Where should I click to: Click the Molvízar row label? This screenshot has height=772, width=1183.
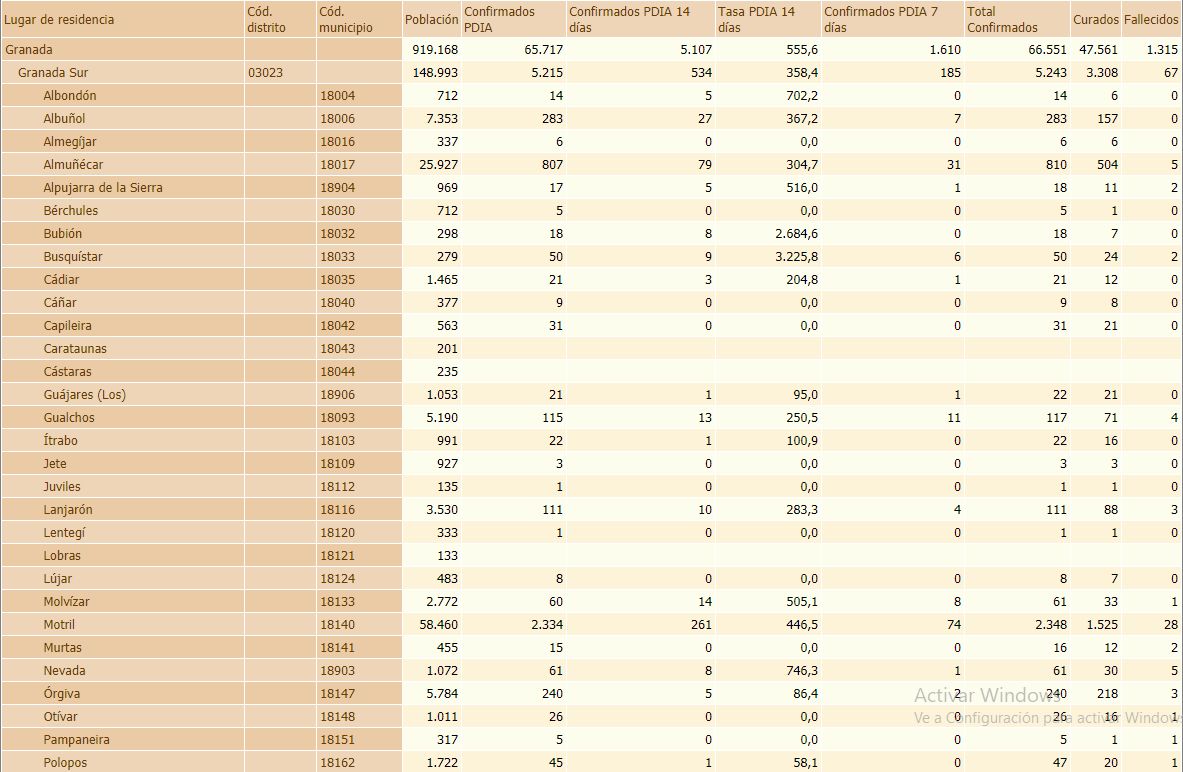[66, 602]
